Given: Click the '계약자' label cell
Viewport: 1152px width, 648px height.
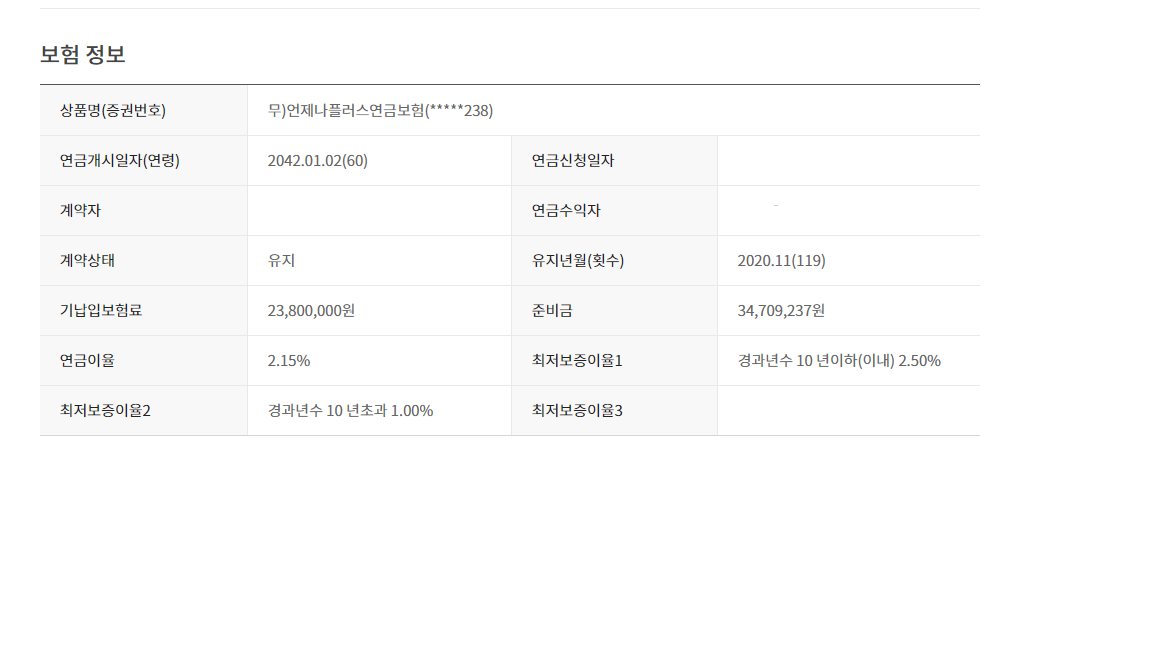Looking at the screenshot, I should (x=143, y=210).
